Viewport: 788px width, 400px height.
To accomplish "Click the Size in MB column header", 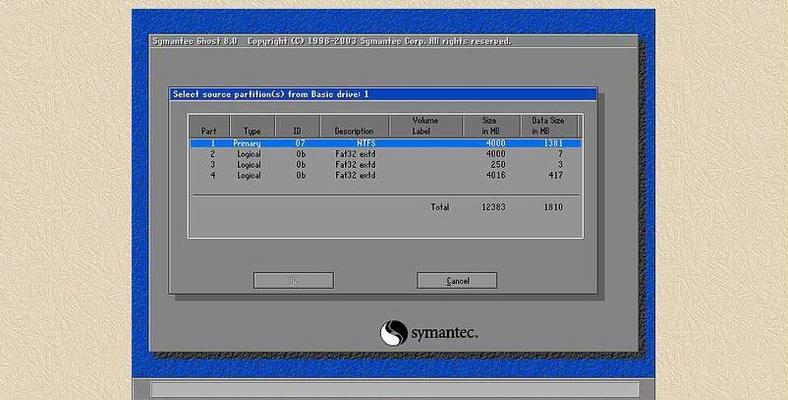I will coord(491,126).
